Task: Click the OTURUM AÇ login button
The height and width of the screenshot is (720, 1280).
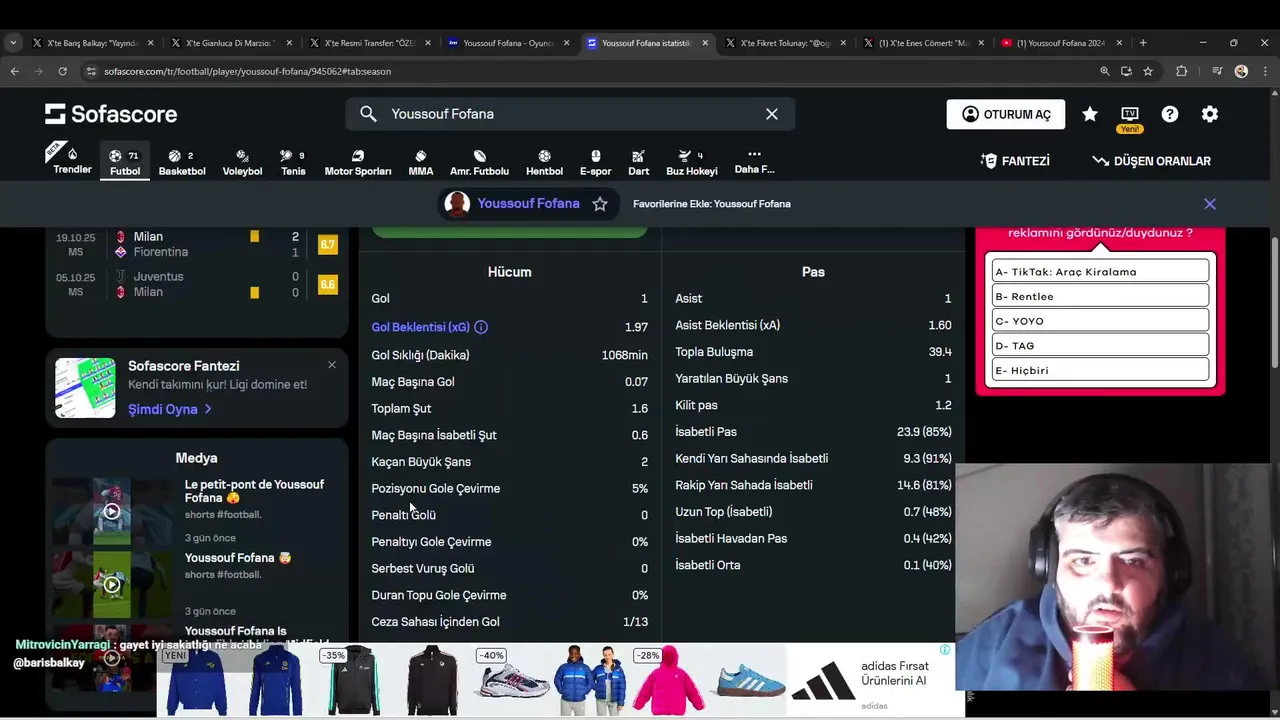Action: 1006,114
